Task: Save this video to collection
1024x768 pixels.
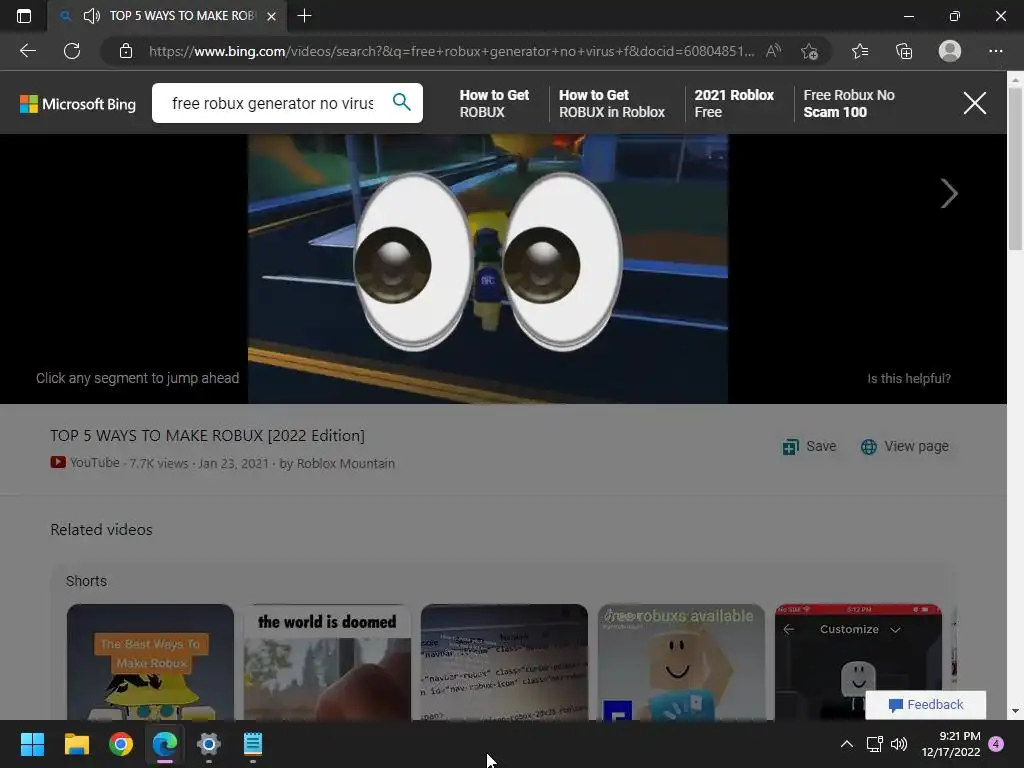Action: (809, 446)
